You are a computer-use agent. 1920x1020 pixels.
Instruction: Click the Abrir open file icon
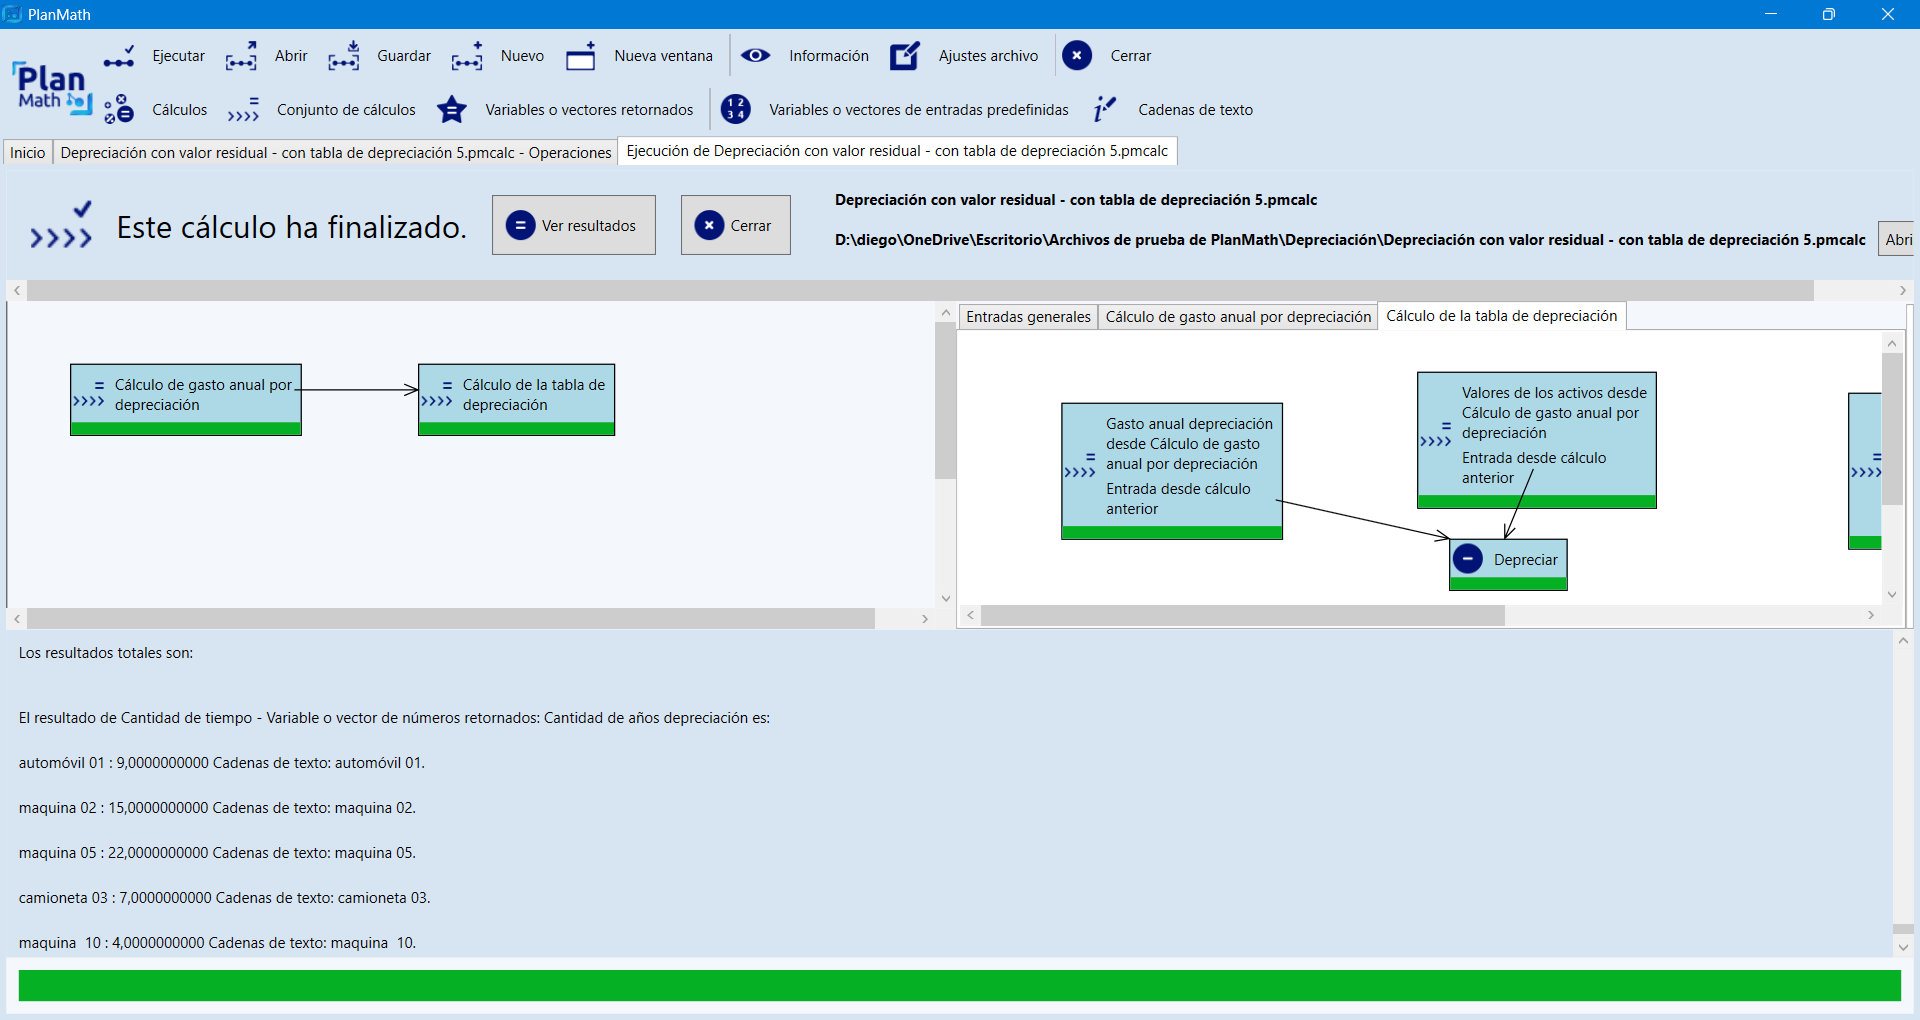(241, 57)
